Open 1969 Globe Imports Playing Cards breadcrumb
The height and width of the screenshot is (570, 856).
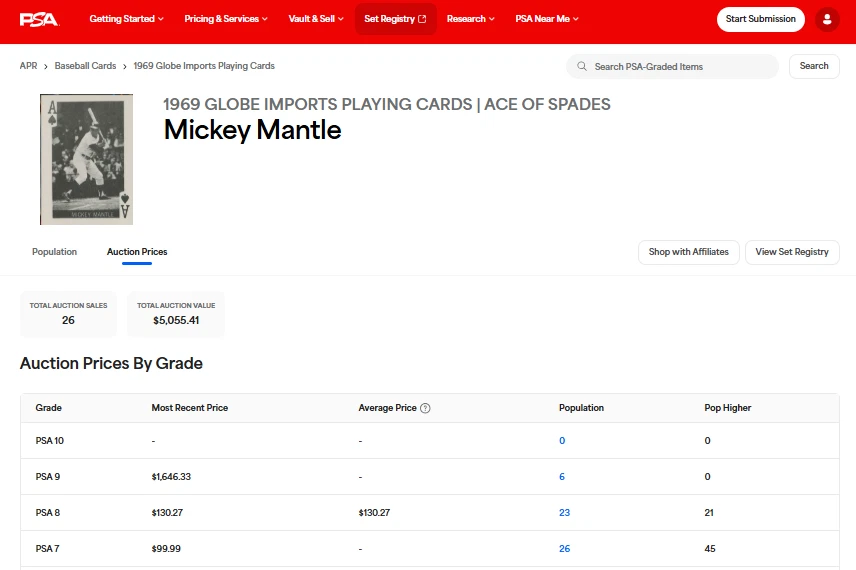(204, 66)
